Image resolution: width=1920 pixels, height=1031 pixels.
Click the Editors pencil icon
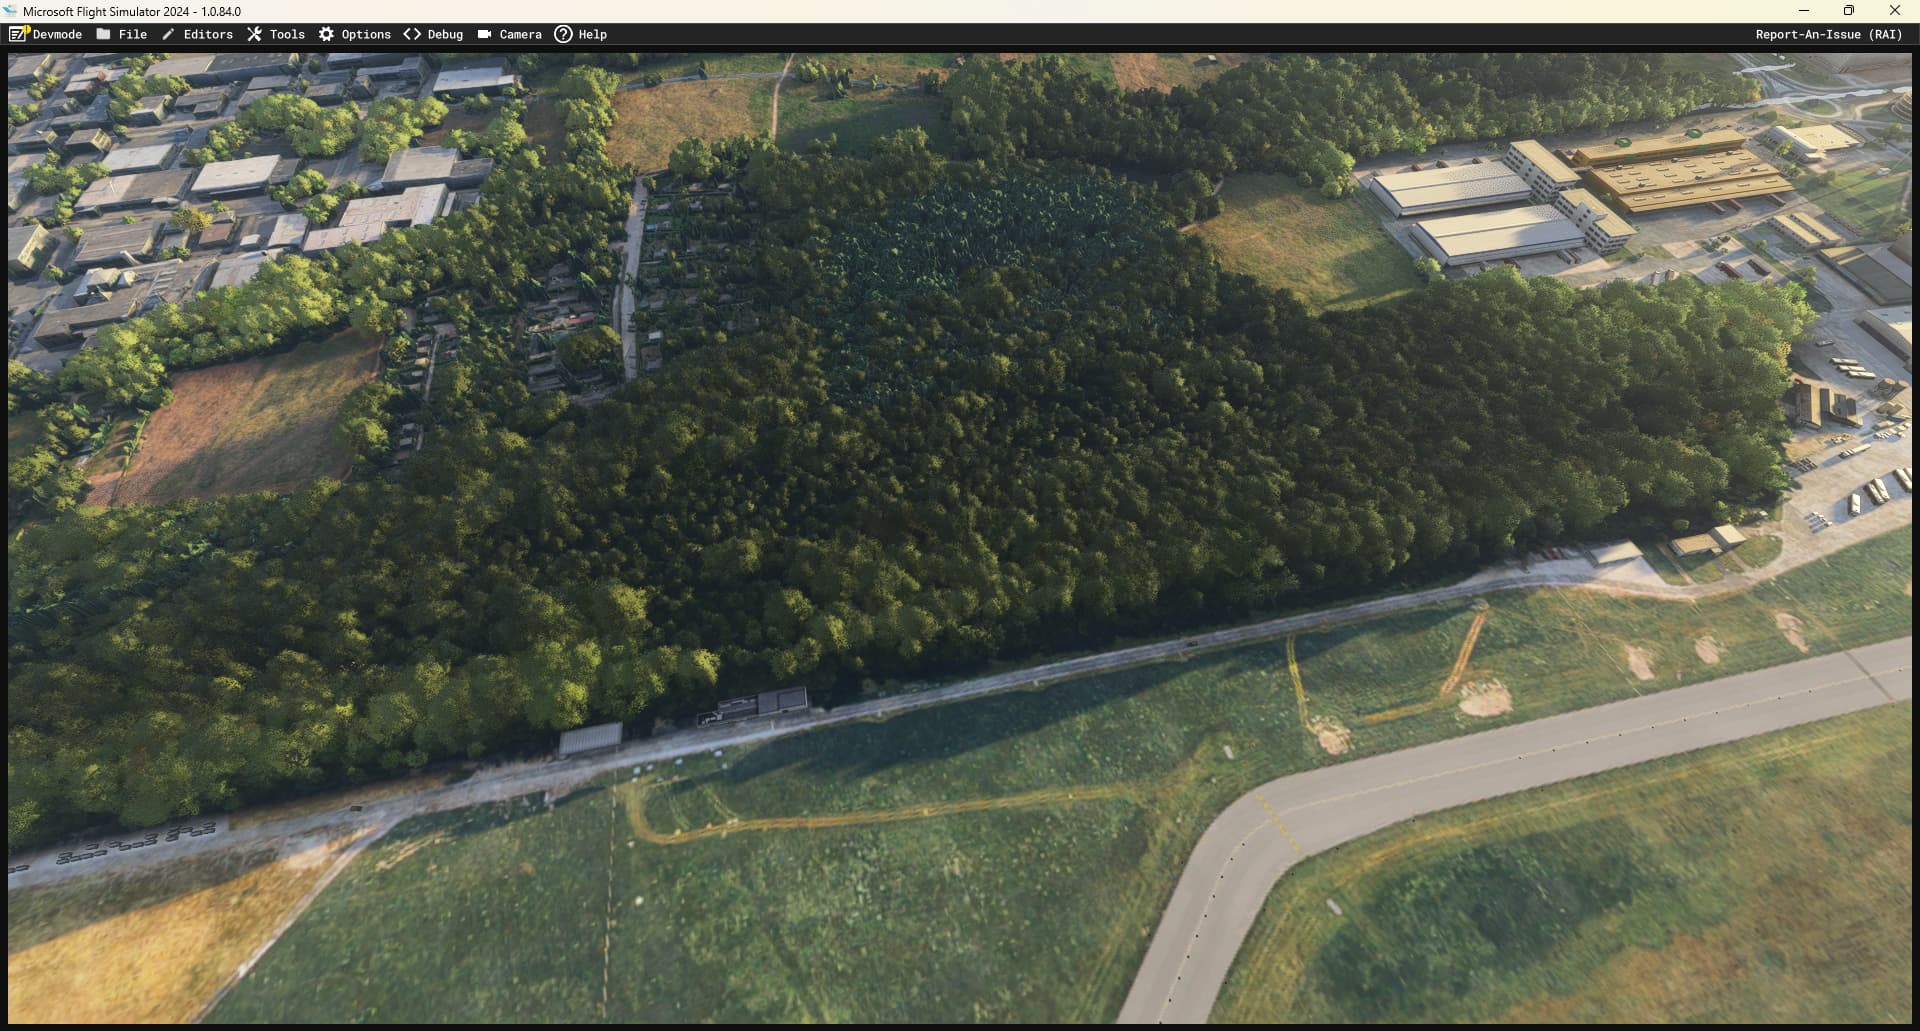point(169,34)
